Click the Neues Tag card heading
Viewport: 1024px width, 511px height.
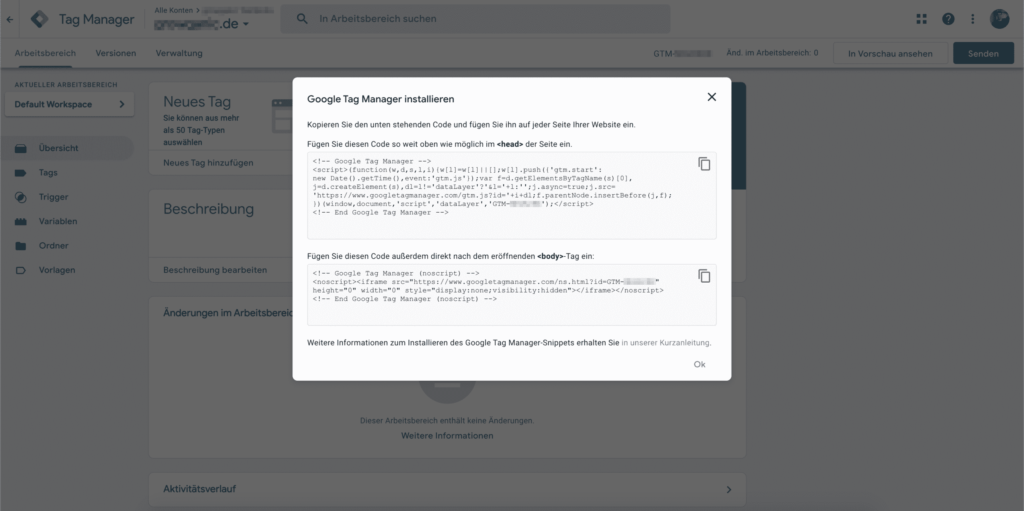[x=197, y=102]
